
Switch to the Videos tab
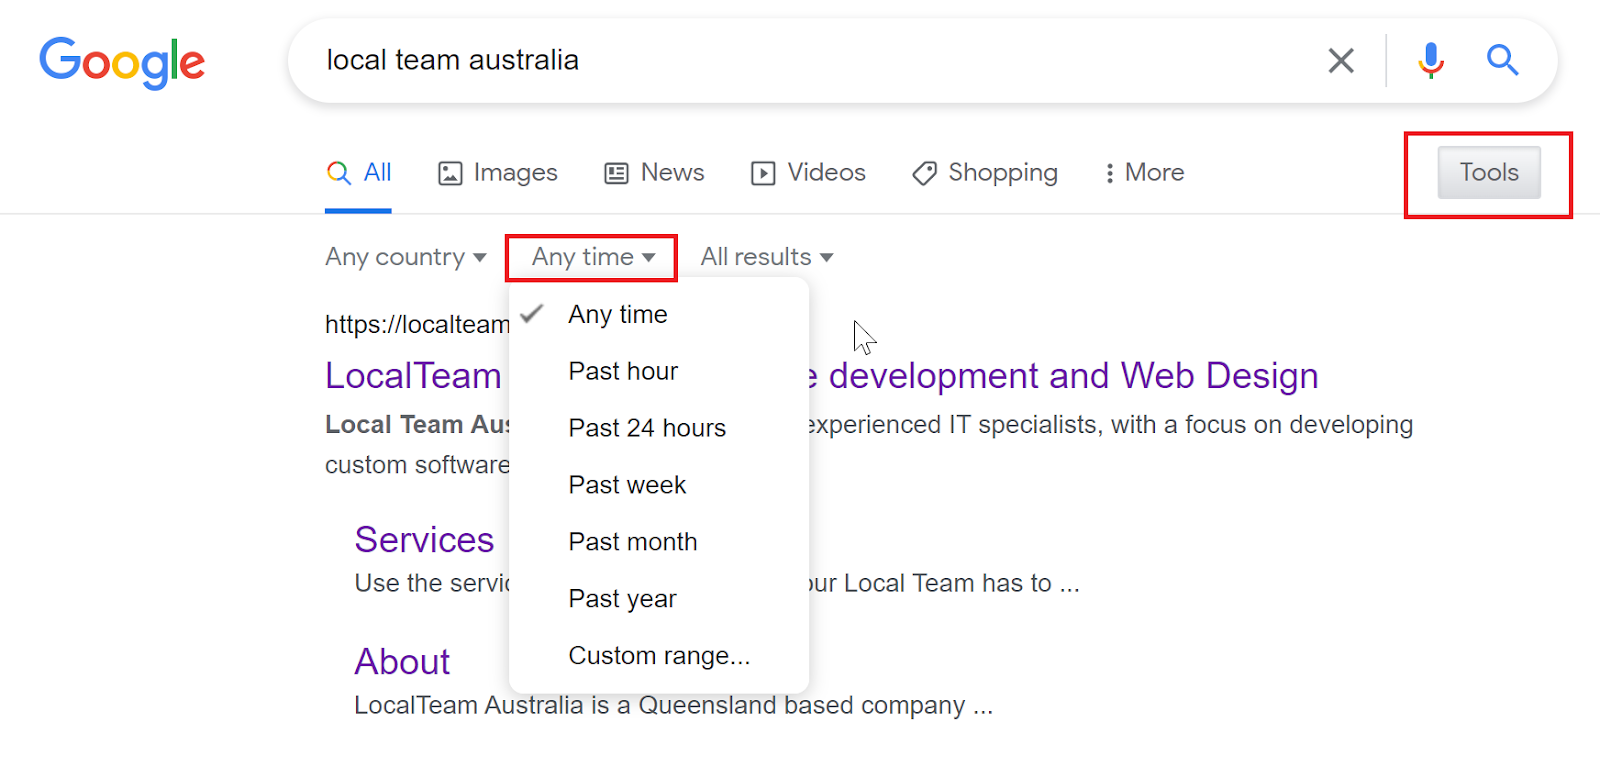[808, 173]
